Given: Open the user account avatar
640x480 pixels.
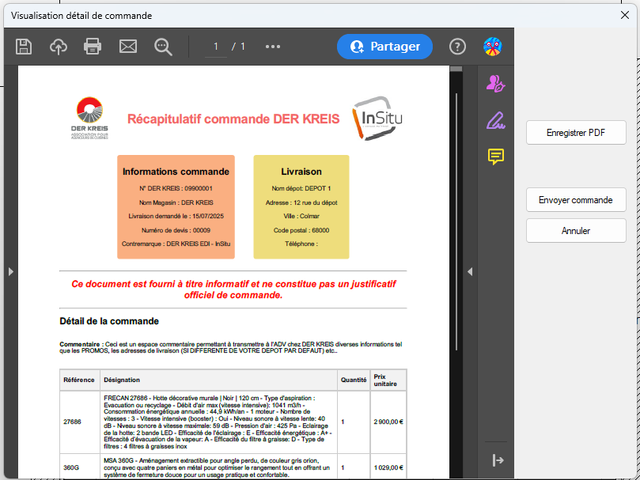Looking at the screenshot, I should pos(492,46).
